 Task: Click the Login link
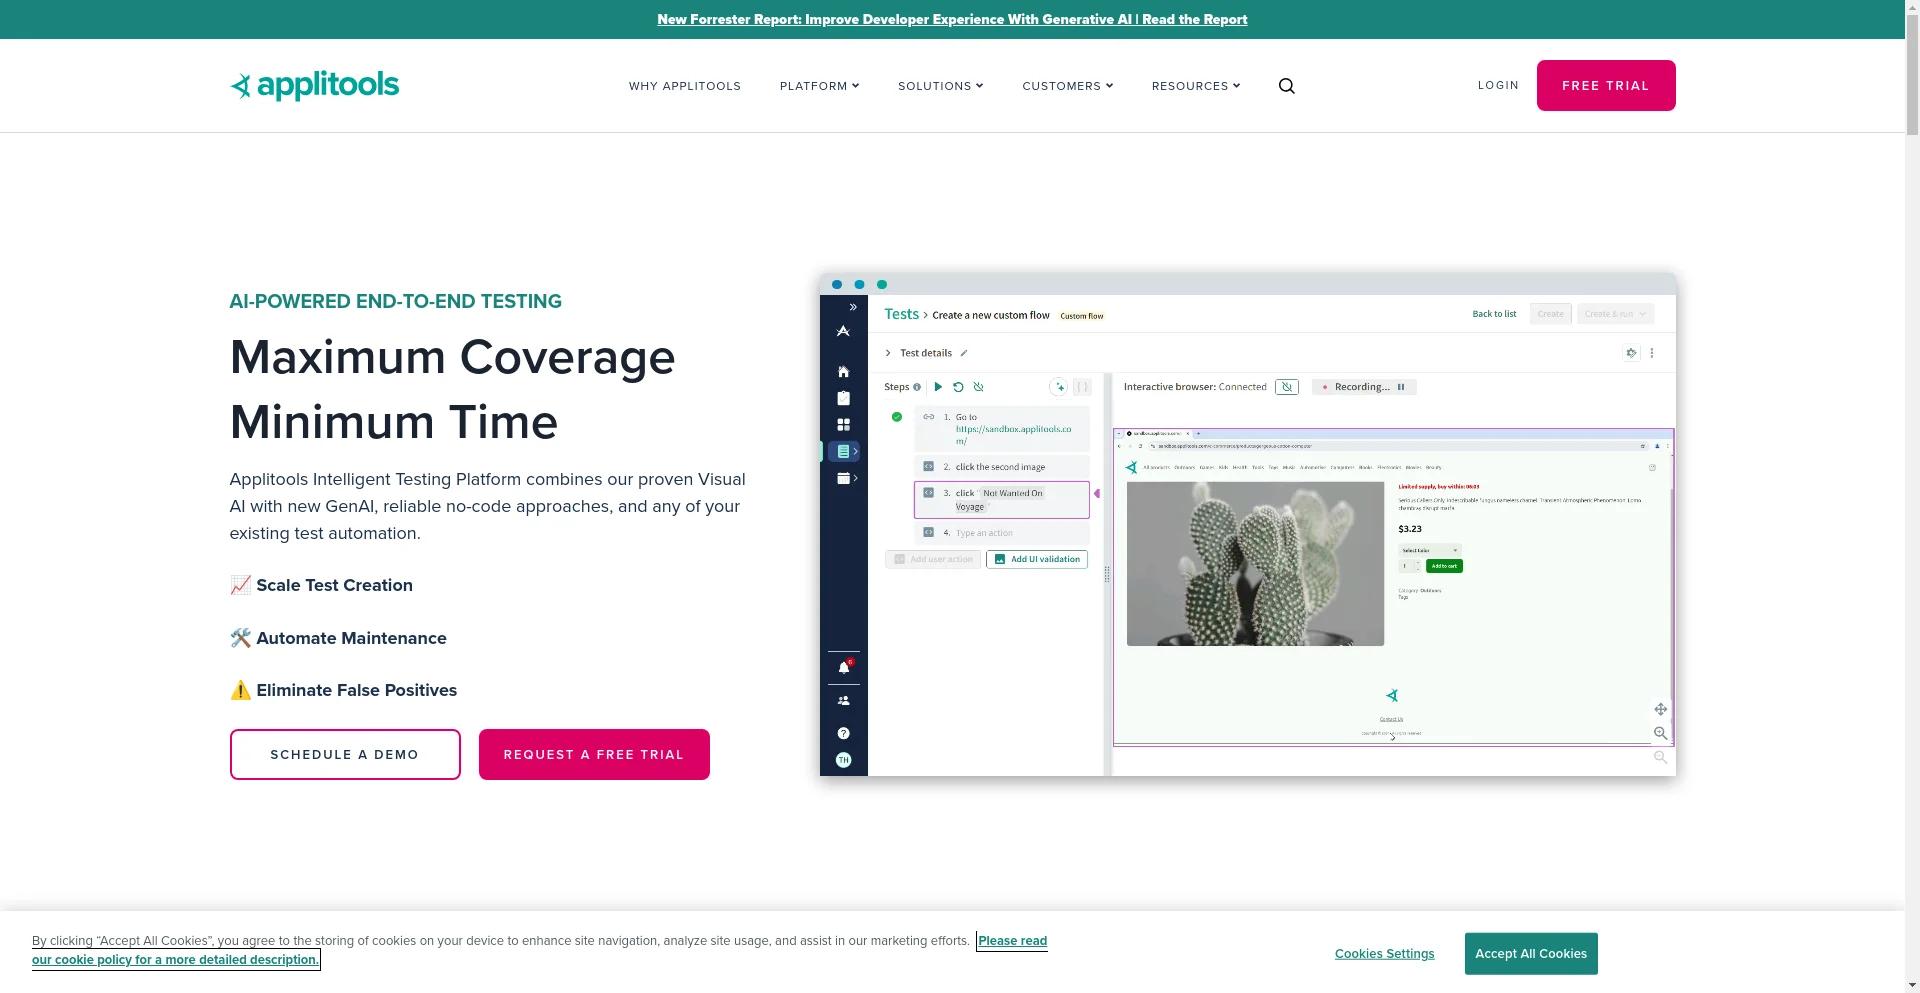click(x=1498, y=85)
